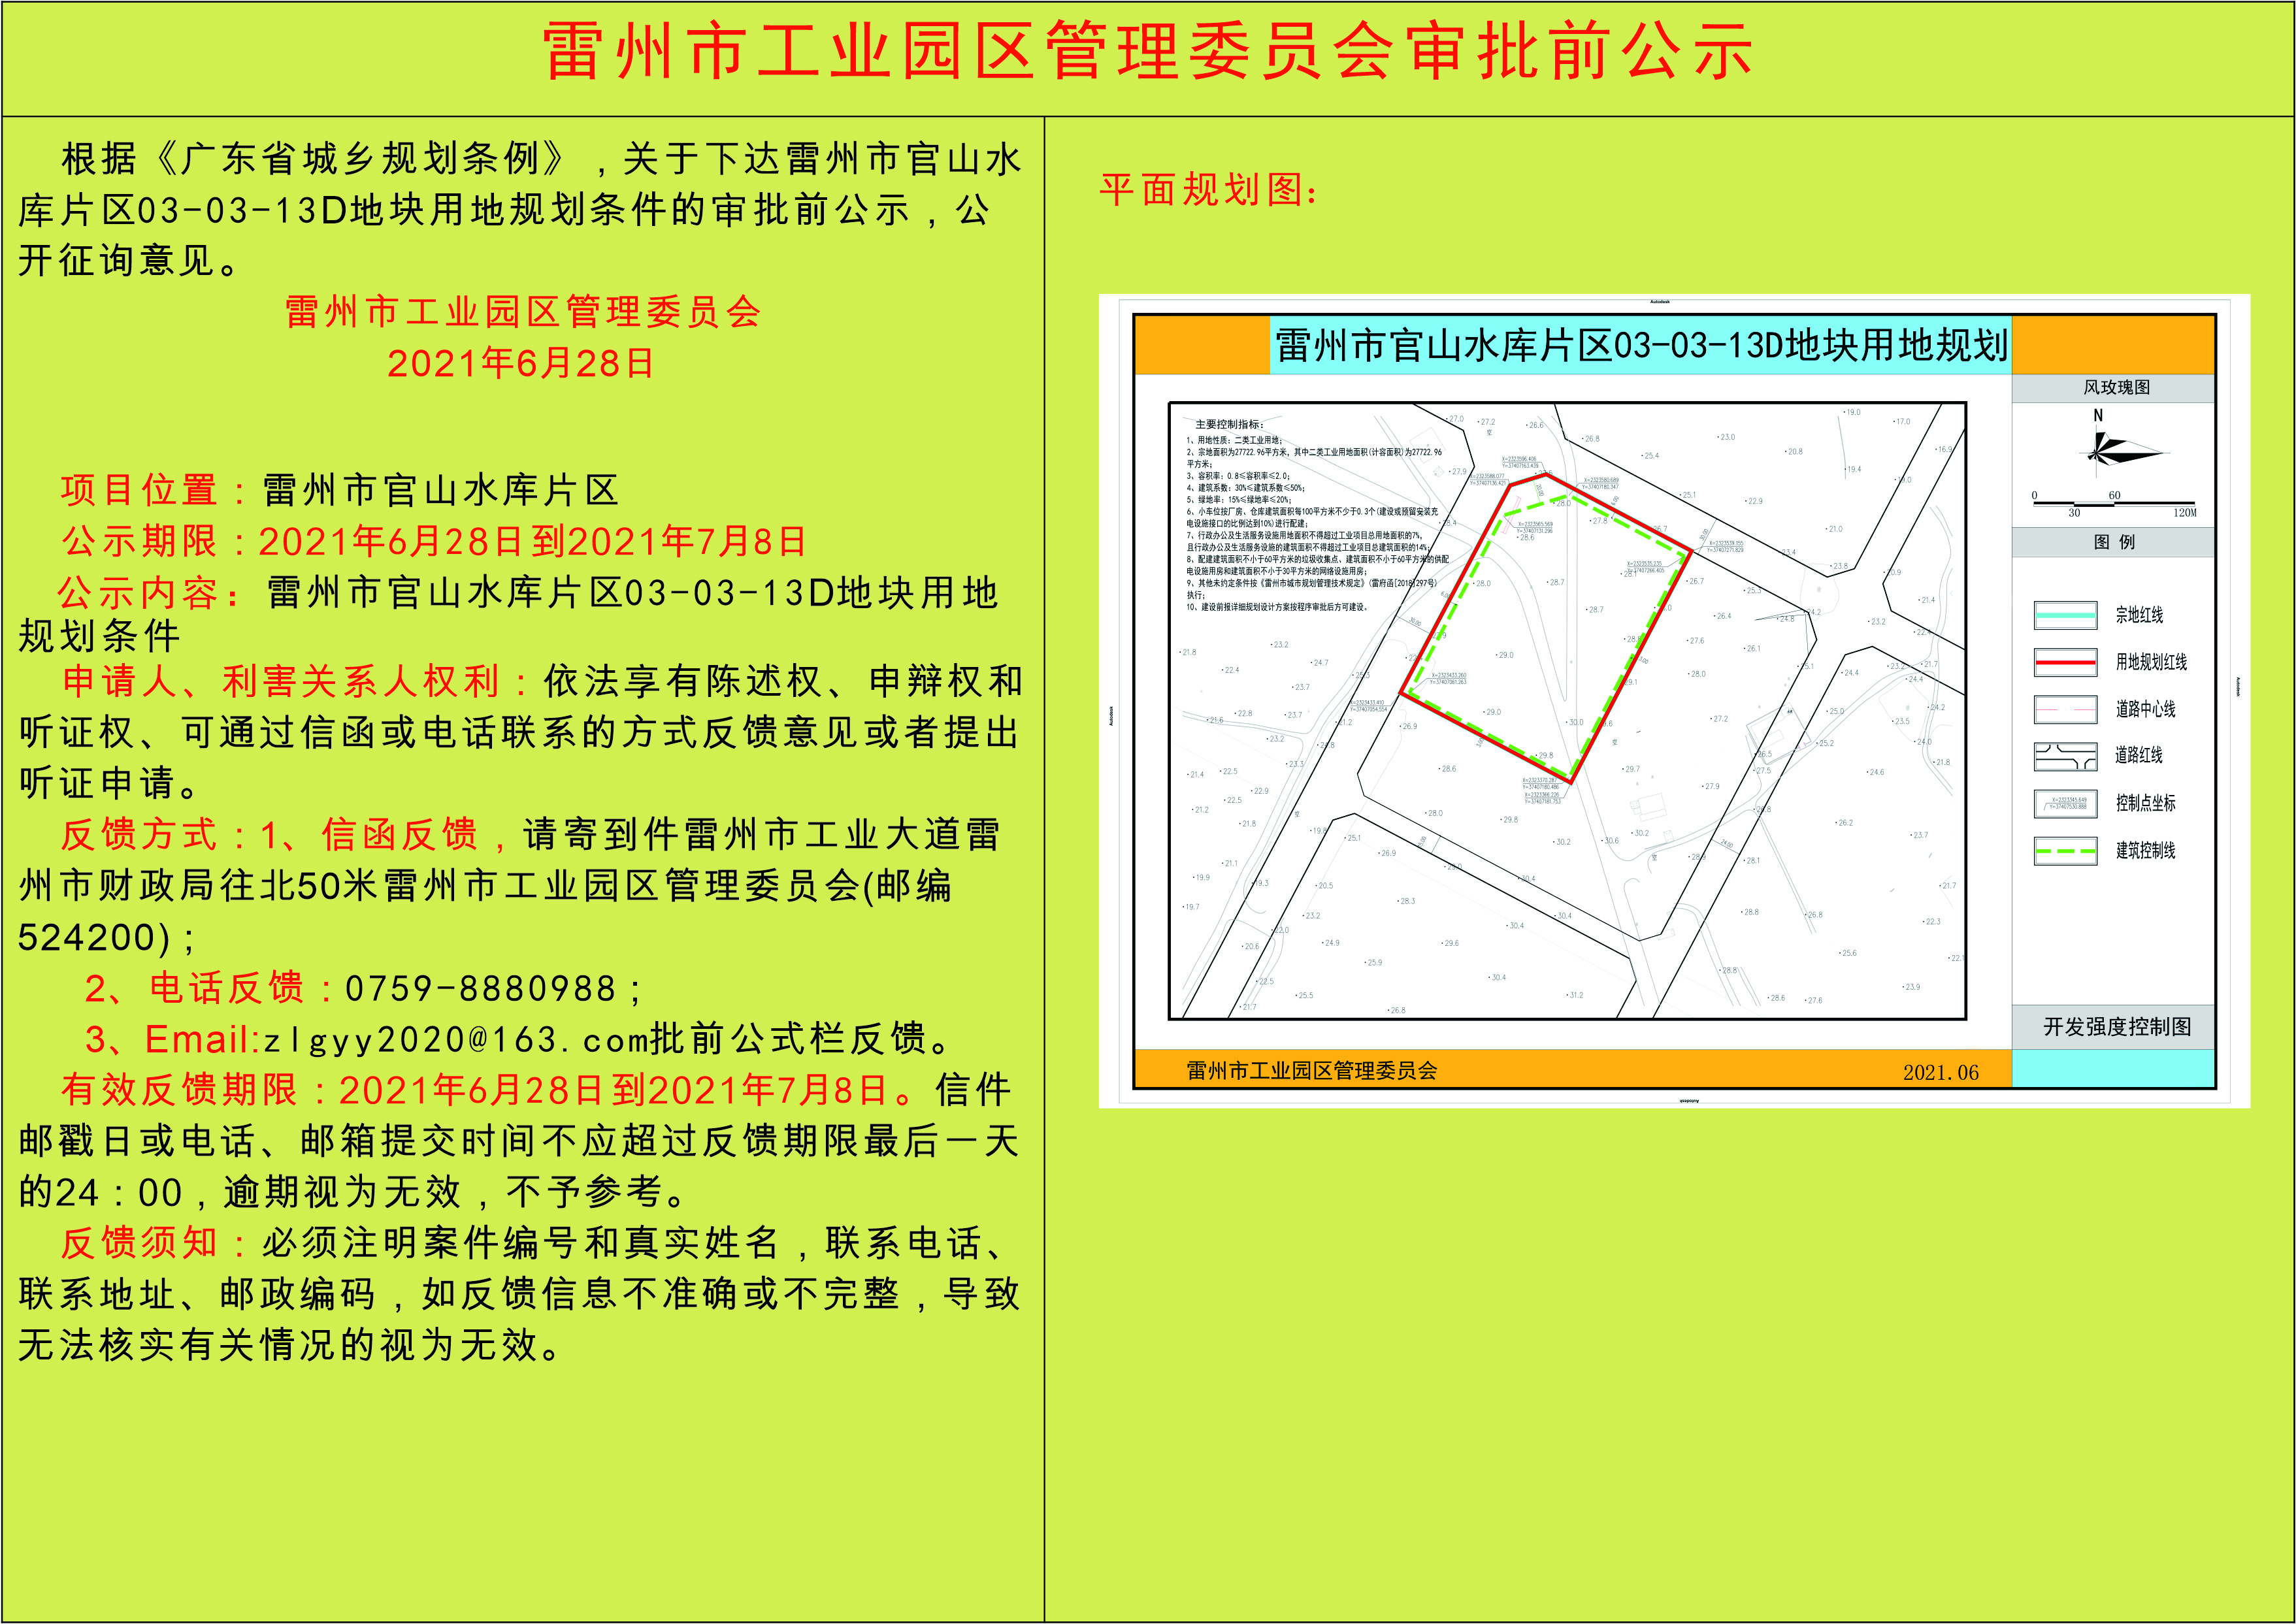Click the 建筑控制线 legend label
The width and height of the screenshot is (2296, 1624).
pyautogui.click(x=2145, y=850)
